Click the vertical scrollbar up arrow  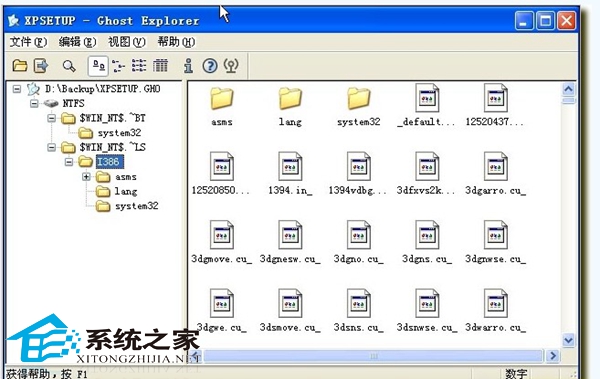(569, 90)
